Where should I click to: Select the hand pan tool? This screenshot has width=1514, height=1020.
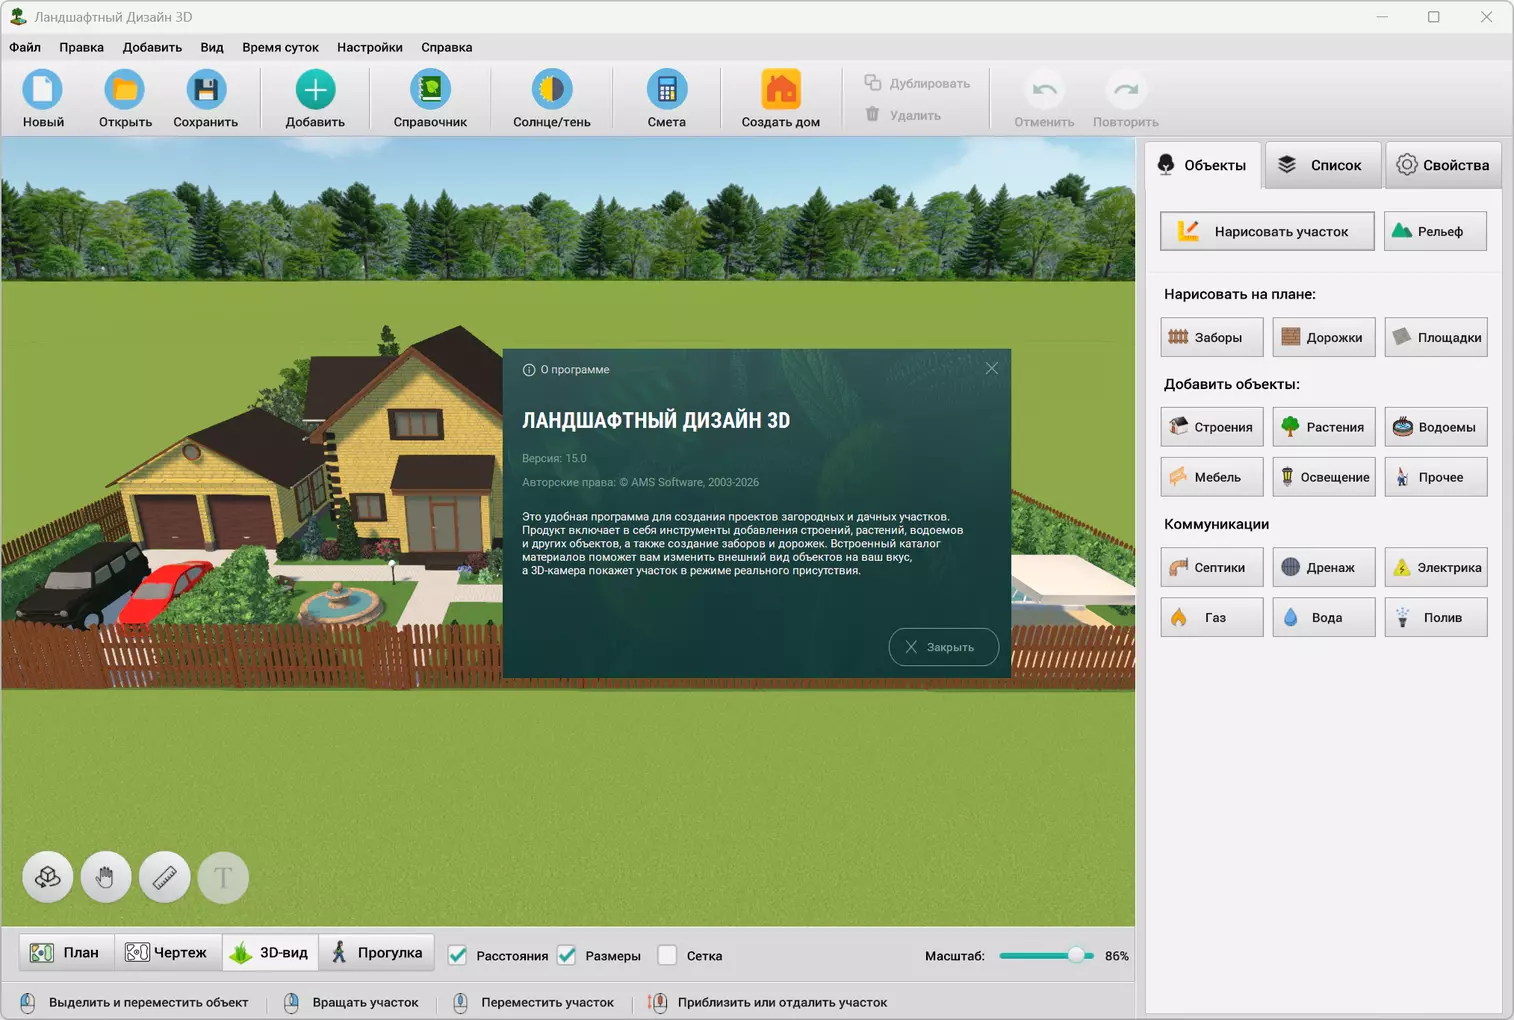pyautogui.click(x=106, y=877)
